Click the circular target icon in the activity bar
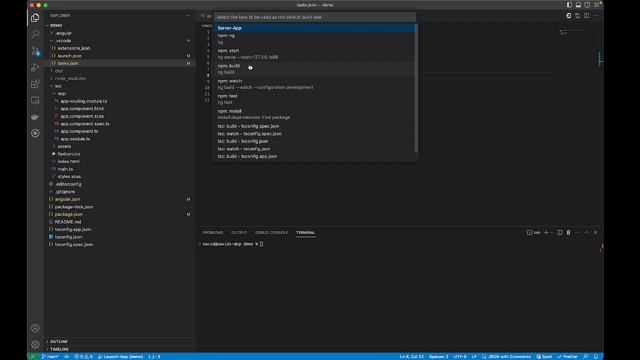The width and height of the screenshot is (640, 360). [x=35, y=133]
